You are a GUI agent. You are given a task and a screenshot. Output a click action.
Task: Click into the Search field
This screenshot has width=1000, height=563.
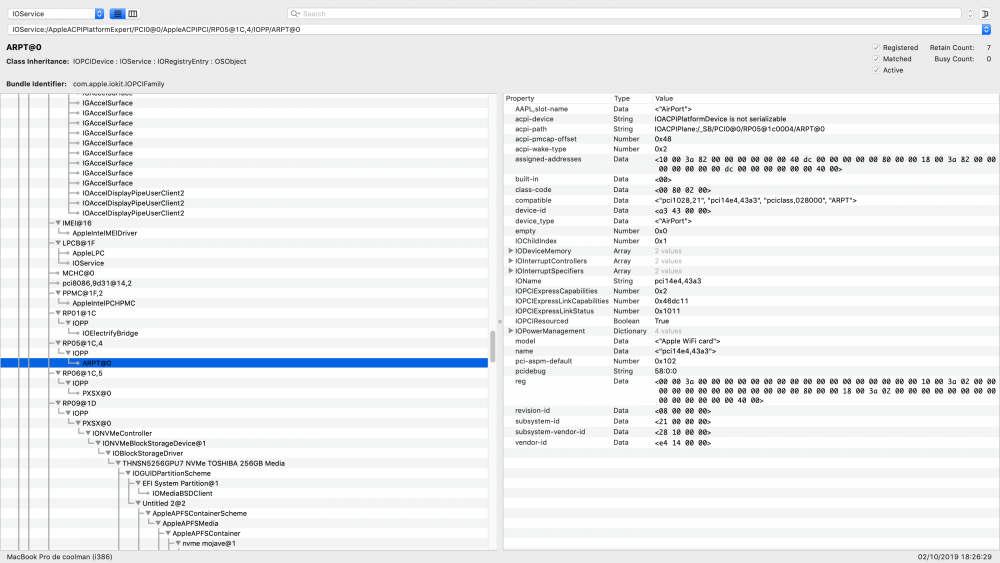[x=620, y=14]
